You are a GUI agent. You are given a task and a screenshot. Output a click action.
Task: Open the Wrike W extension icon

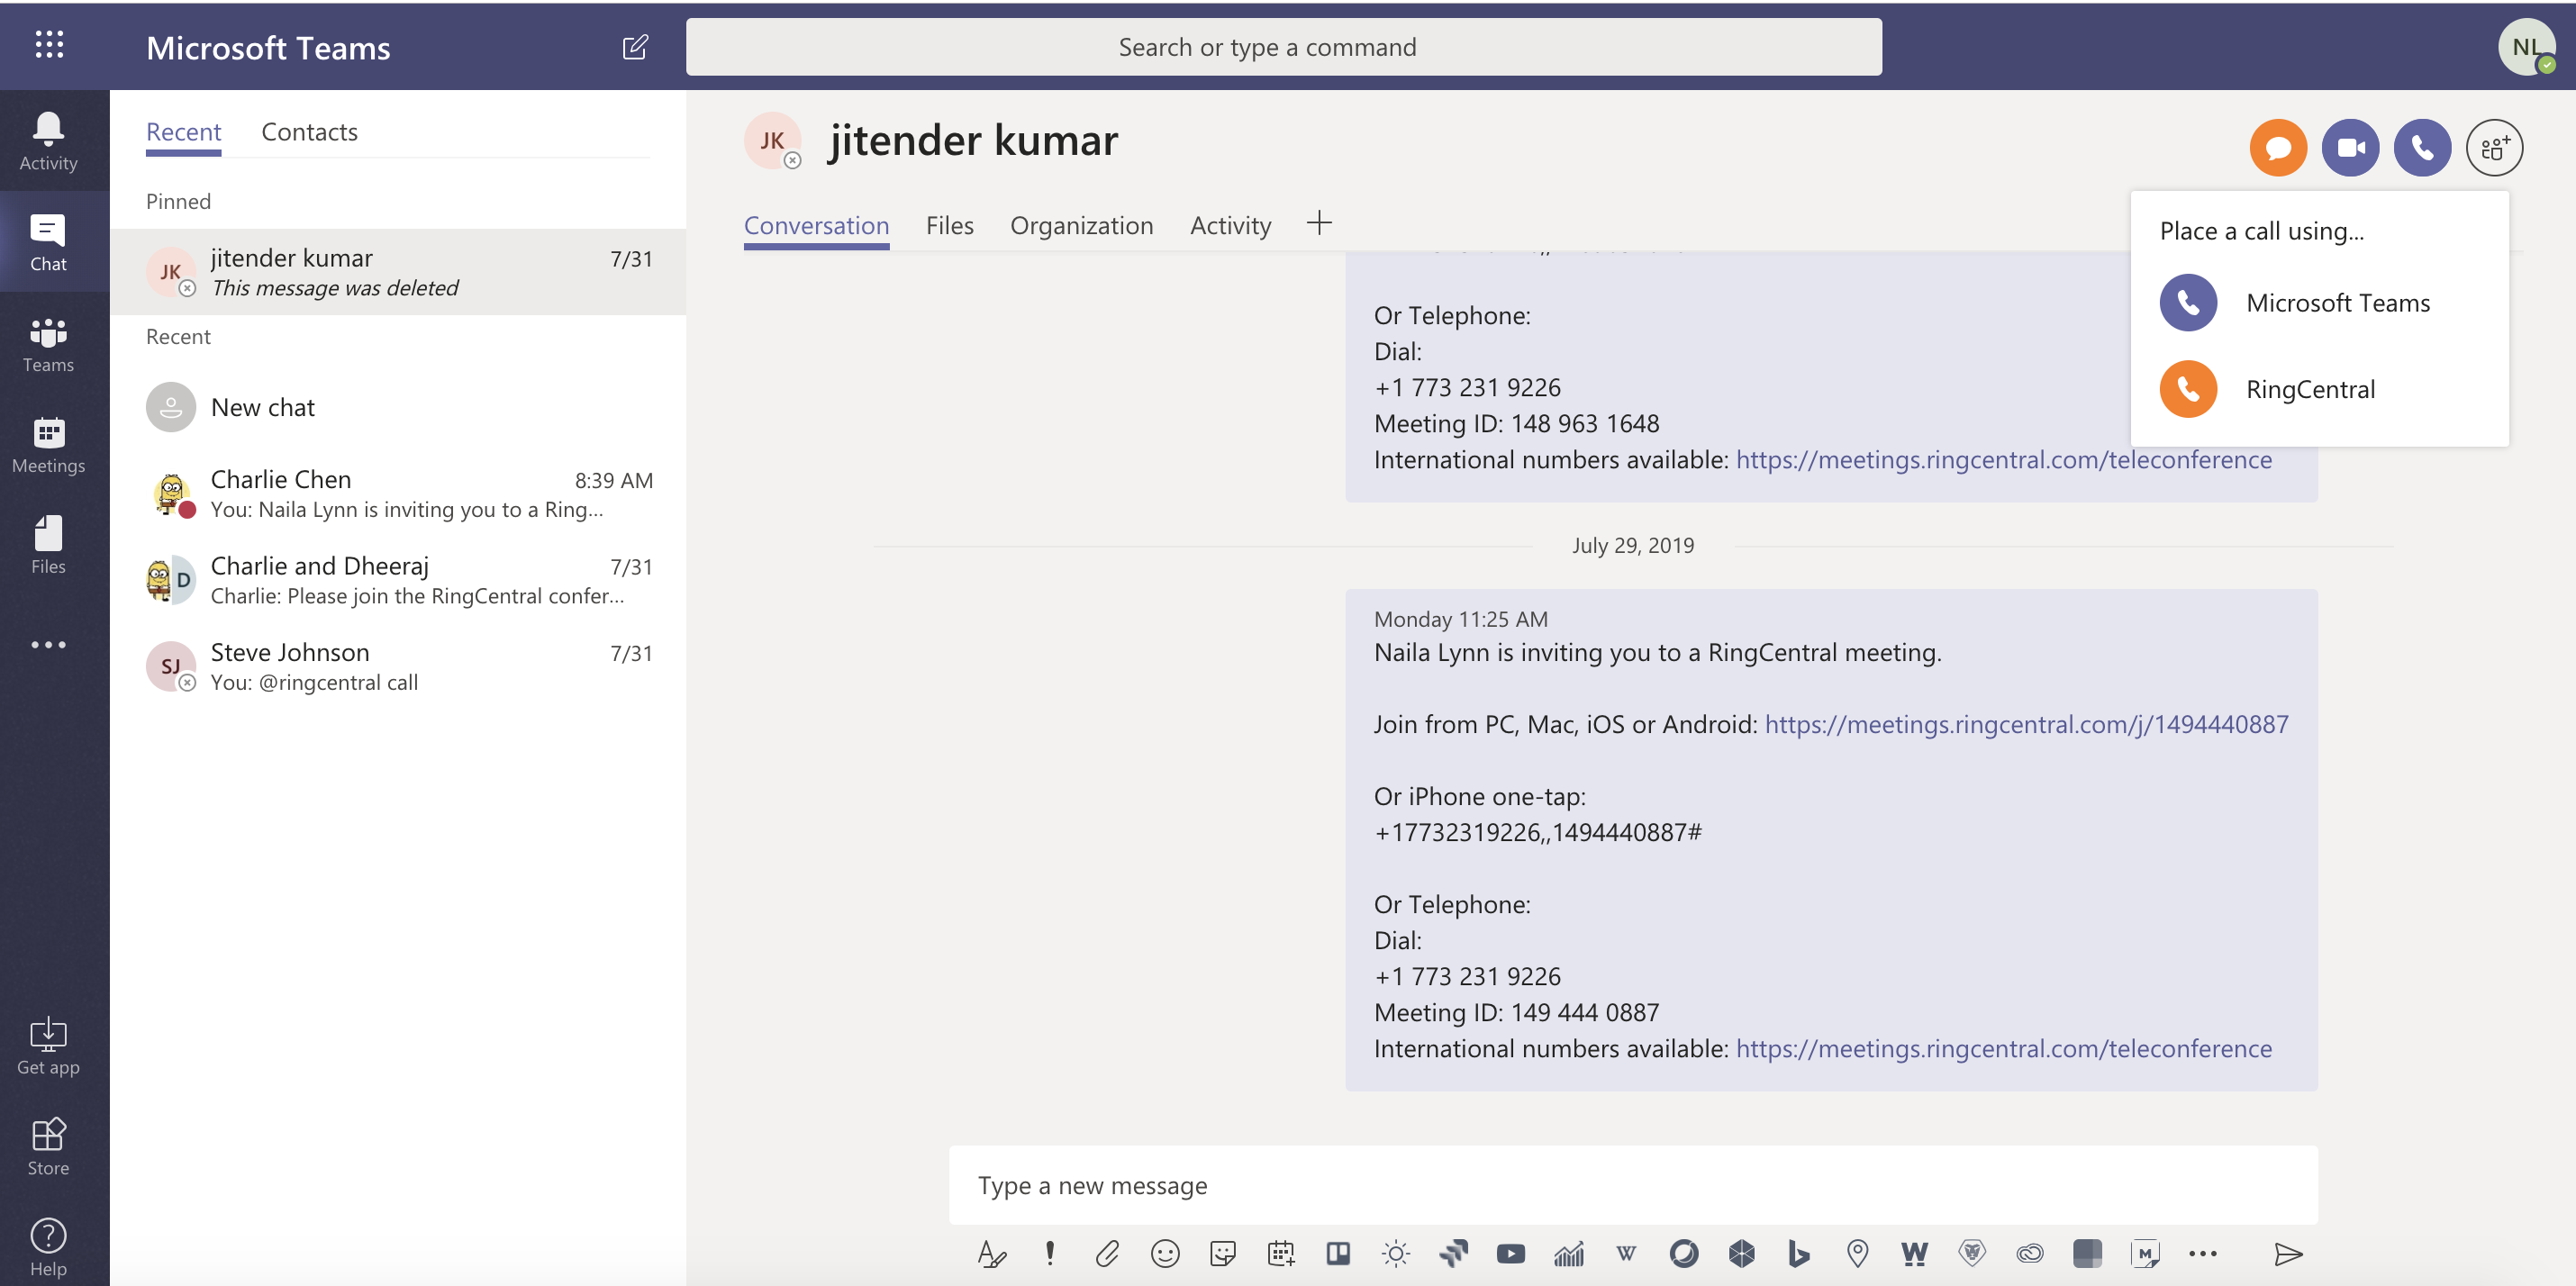pos(1915,1253)
